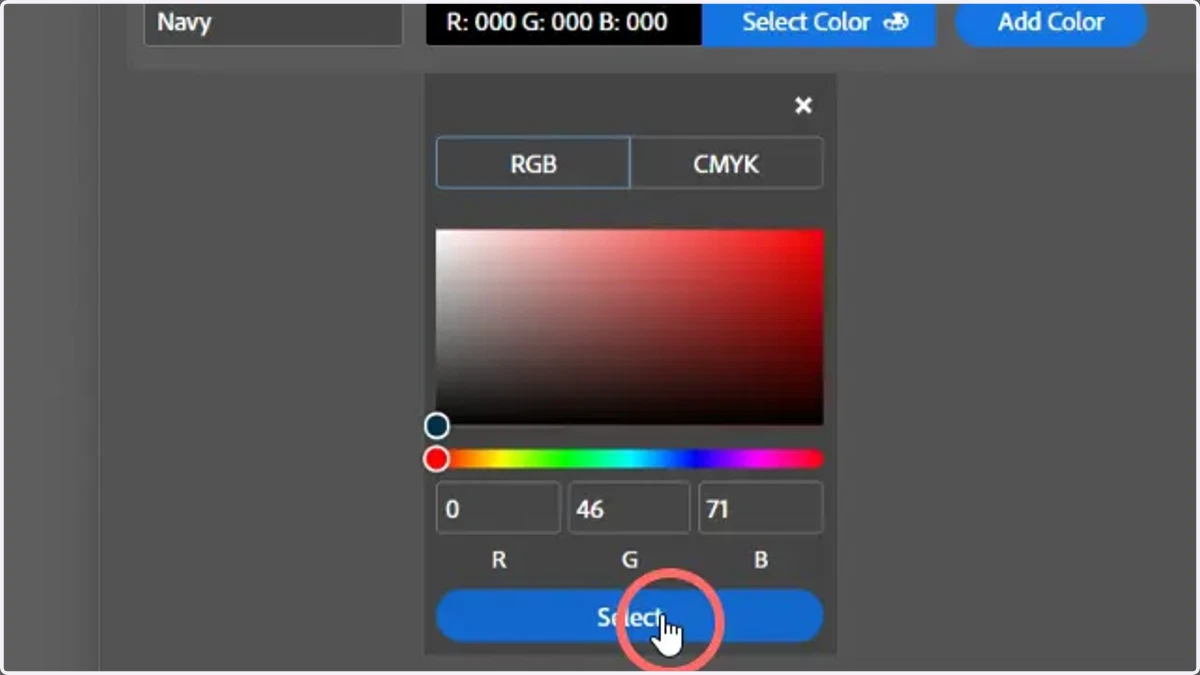
Task: Click the B label under the fields
Action: coord(761,560)
